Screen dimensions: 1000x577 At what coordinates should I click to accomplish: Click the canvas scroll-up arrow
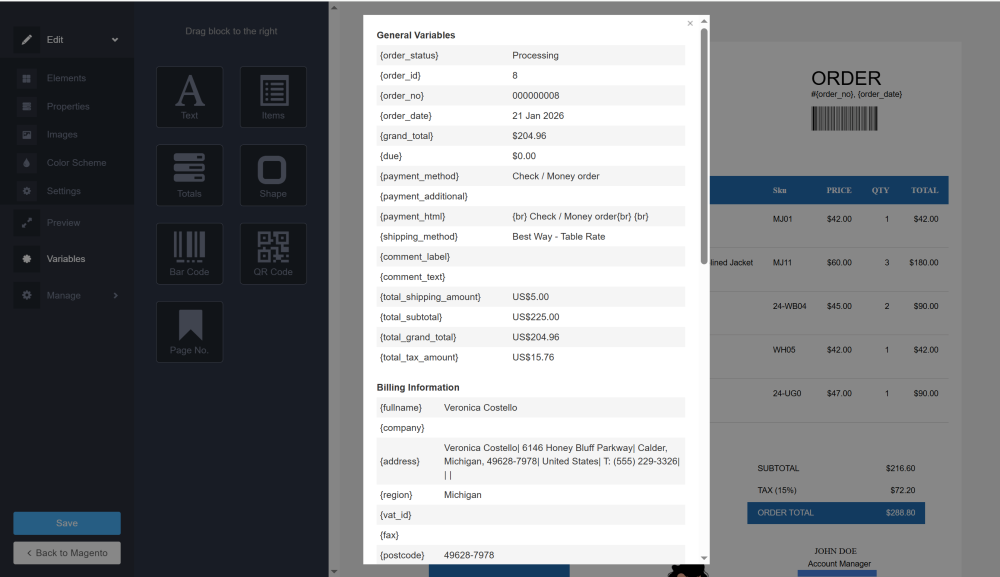(x=334, y=8)
